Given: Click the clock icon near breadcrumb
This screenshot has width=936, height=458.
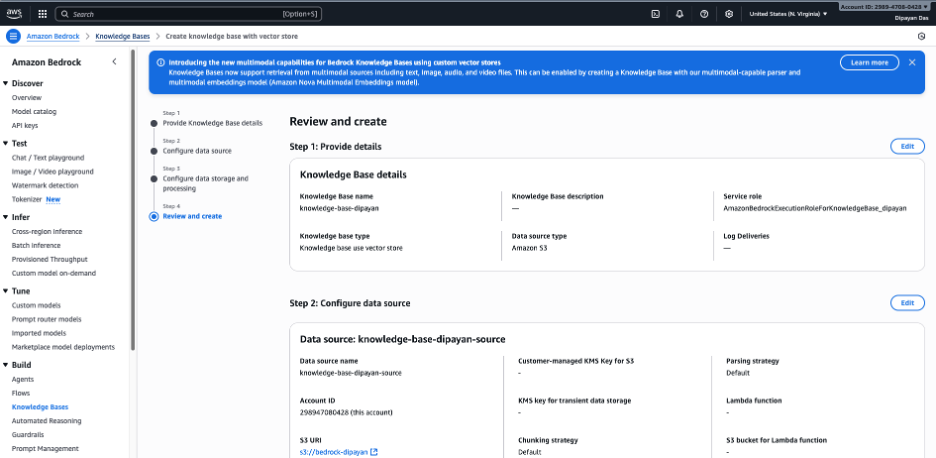Looking at the screenshot, I should pyautogui.click(x=921, y=36).
